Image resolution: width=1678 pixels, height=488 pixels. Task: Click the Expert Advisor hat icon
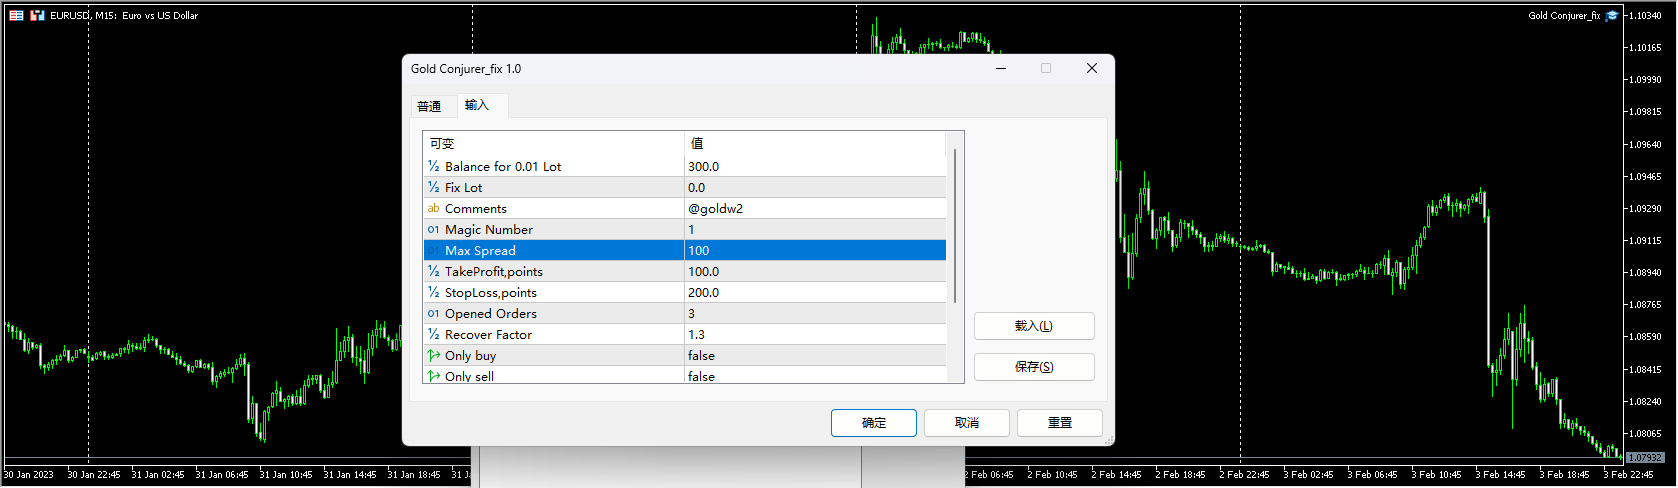(x=1611, y=15)
